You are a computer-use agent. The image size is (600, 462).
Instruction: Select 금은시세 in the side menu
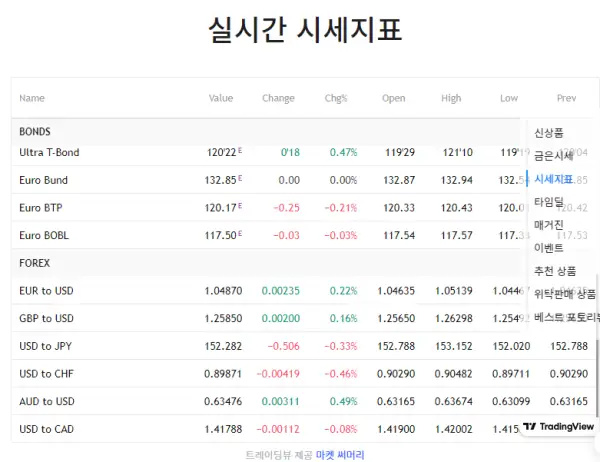point(553,156)
